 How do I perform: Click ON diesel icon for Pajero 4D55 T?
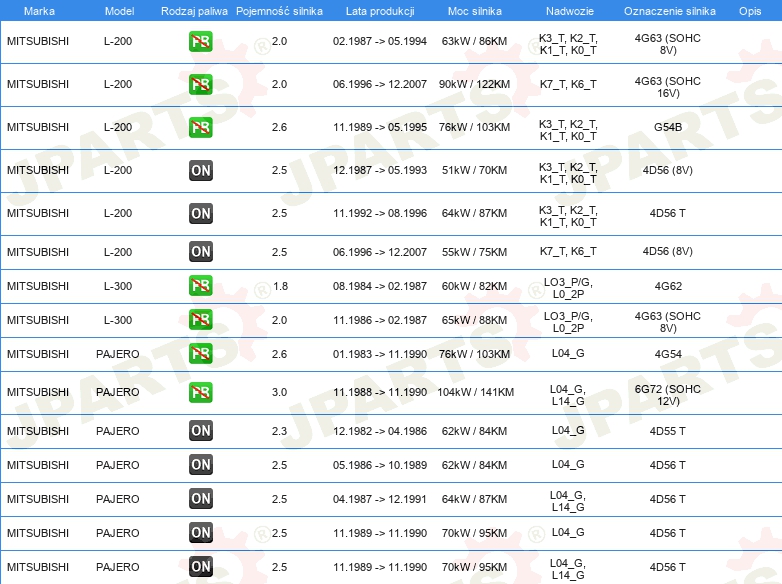click(200, 431)
